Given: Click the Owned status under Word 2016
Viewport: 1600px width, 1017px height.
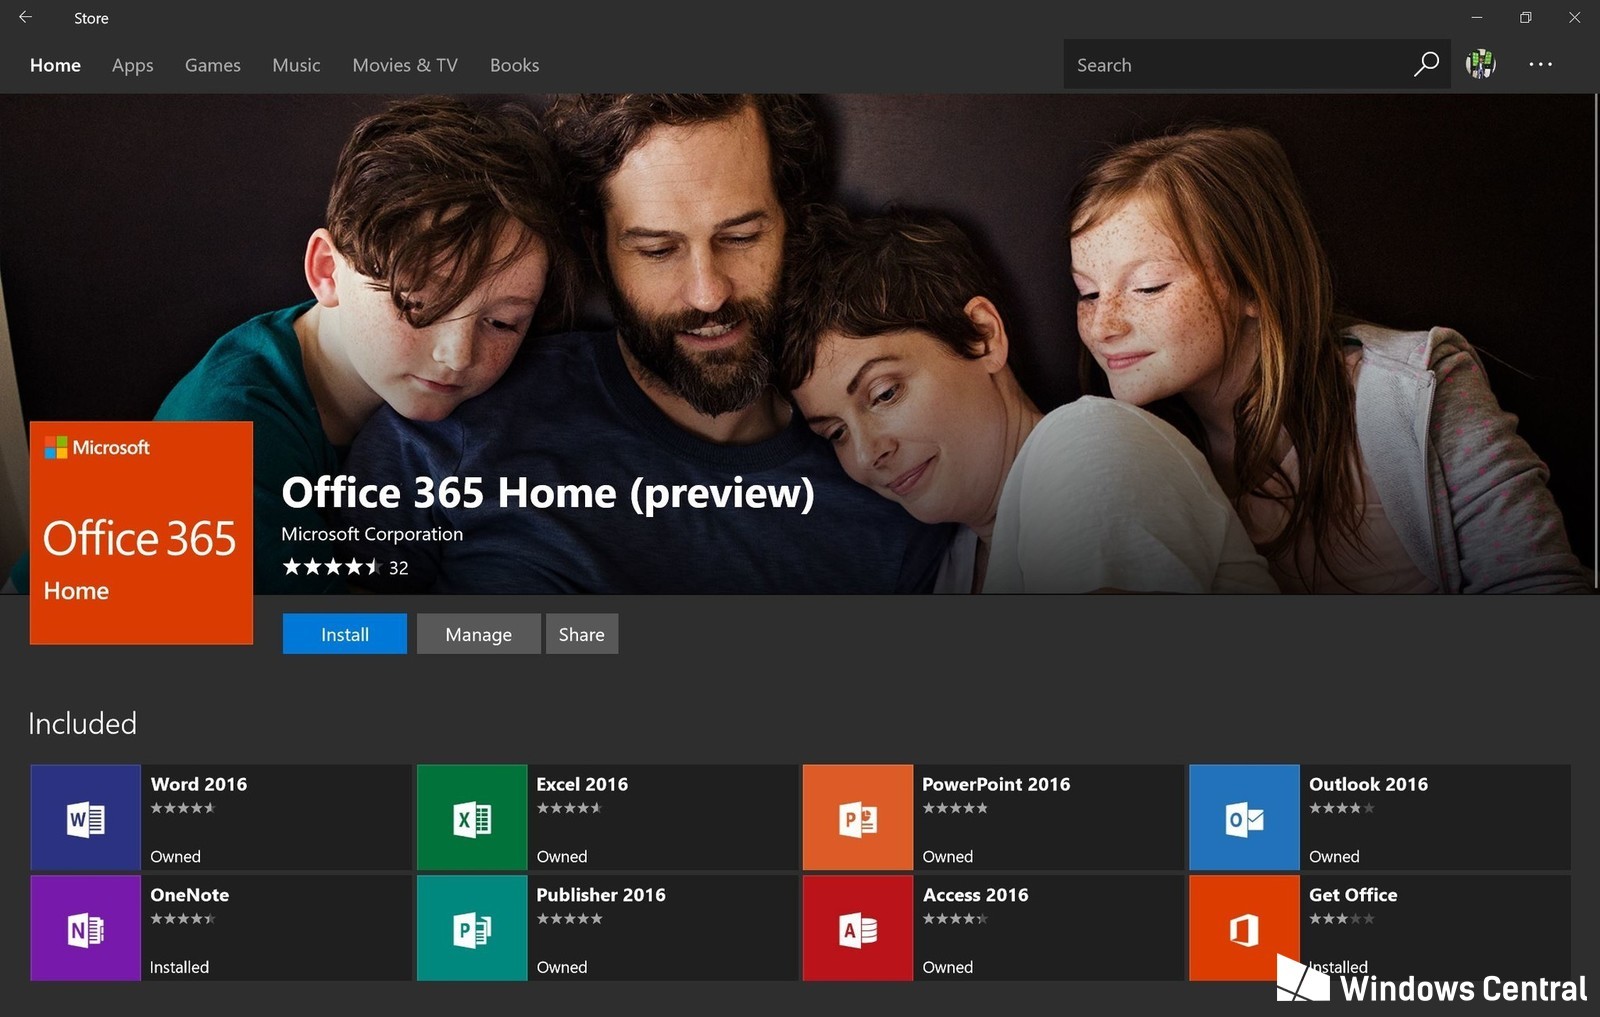Looking at the screenshot, I should pyautogui.click(x=175, y=856).
